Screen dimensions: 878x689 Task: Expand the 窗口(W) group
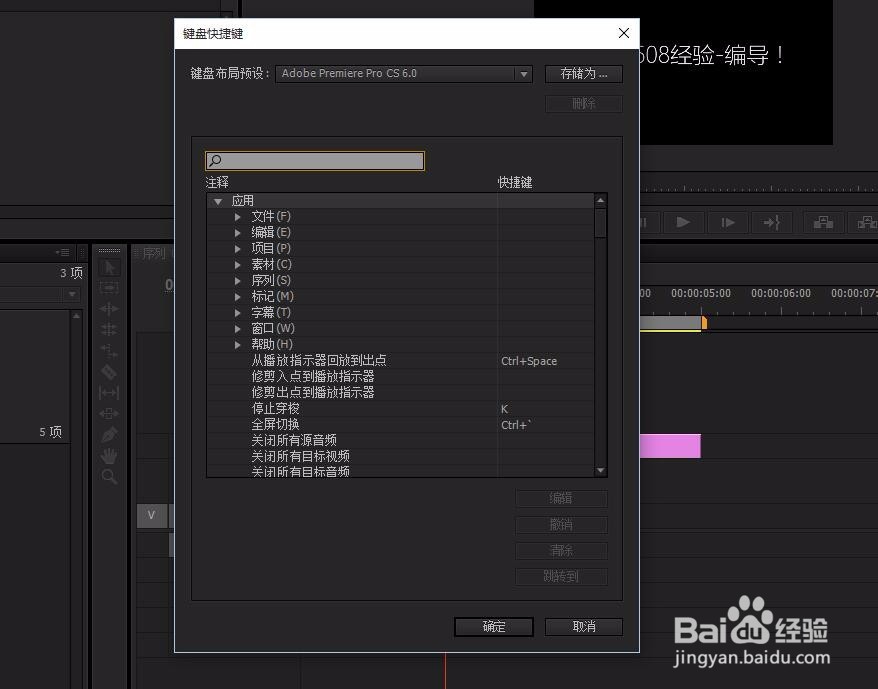tap(237, 328)
